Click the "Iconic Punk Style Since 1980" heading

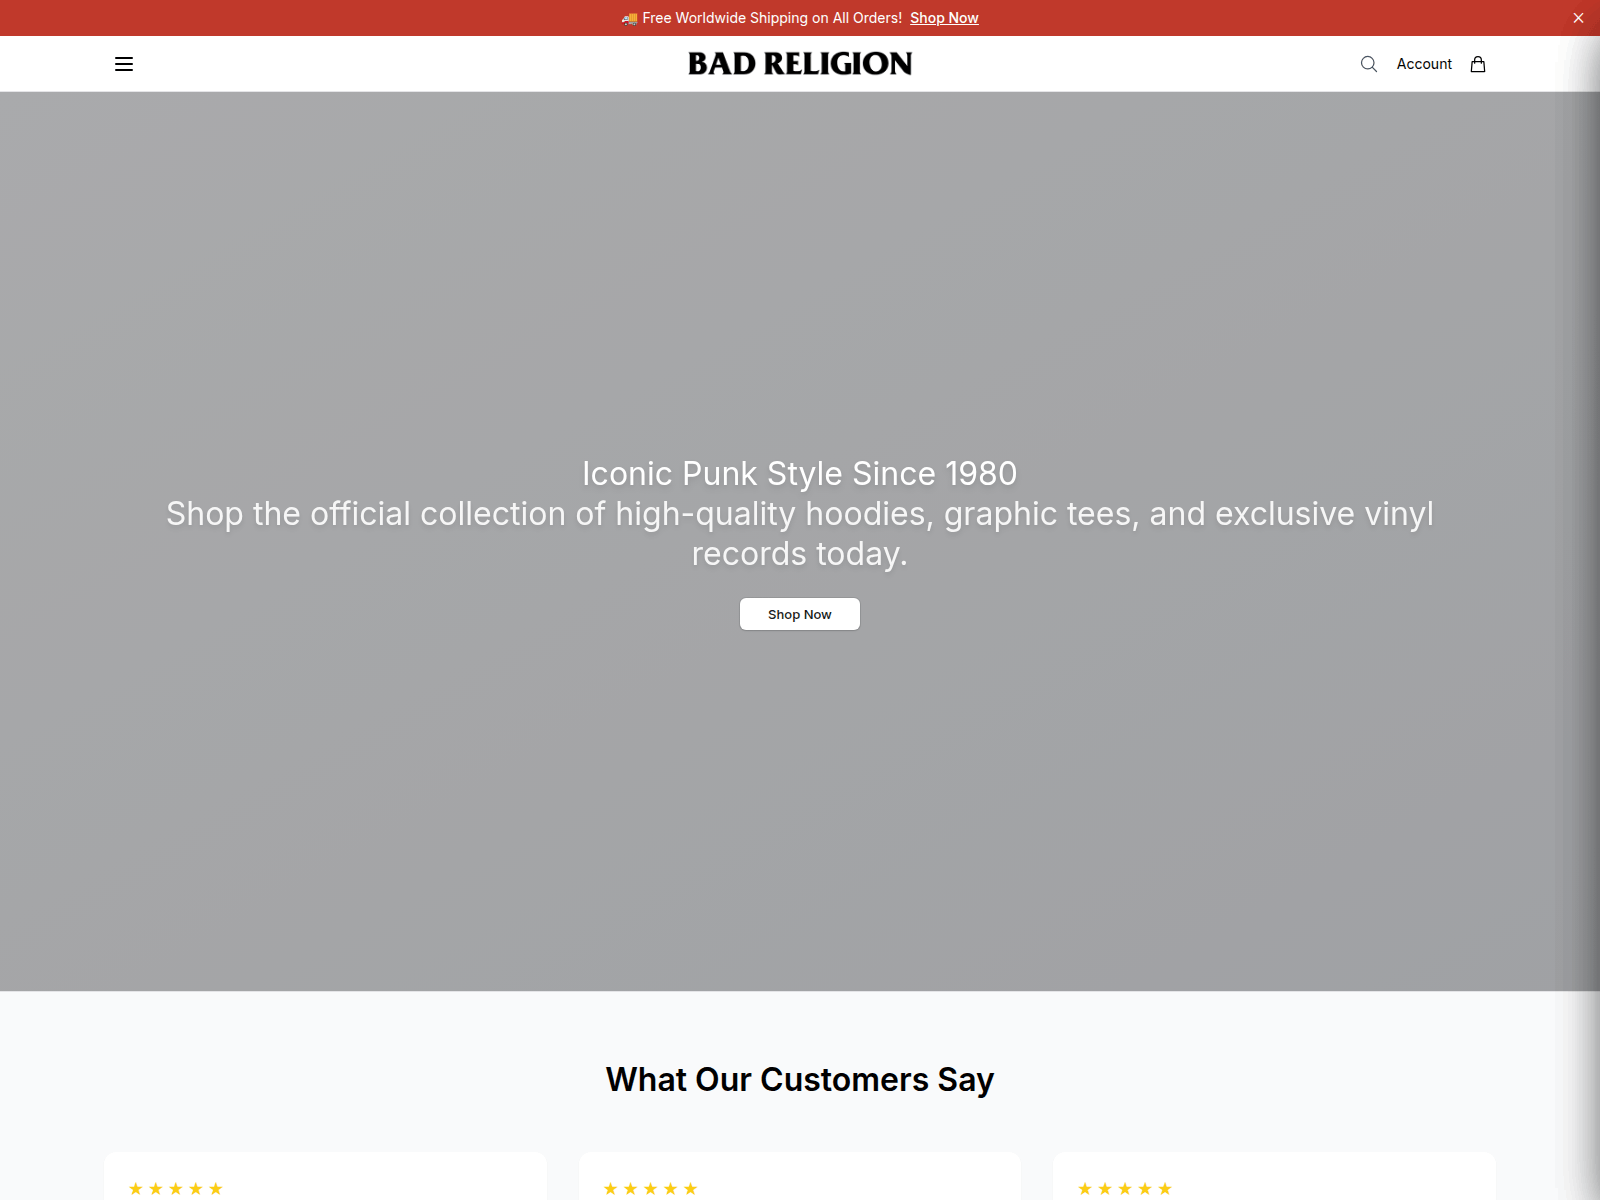point(800,473)
